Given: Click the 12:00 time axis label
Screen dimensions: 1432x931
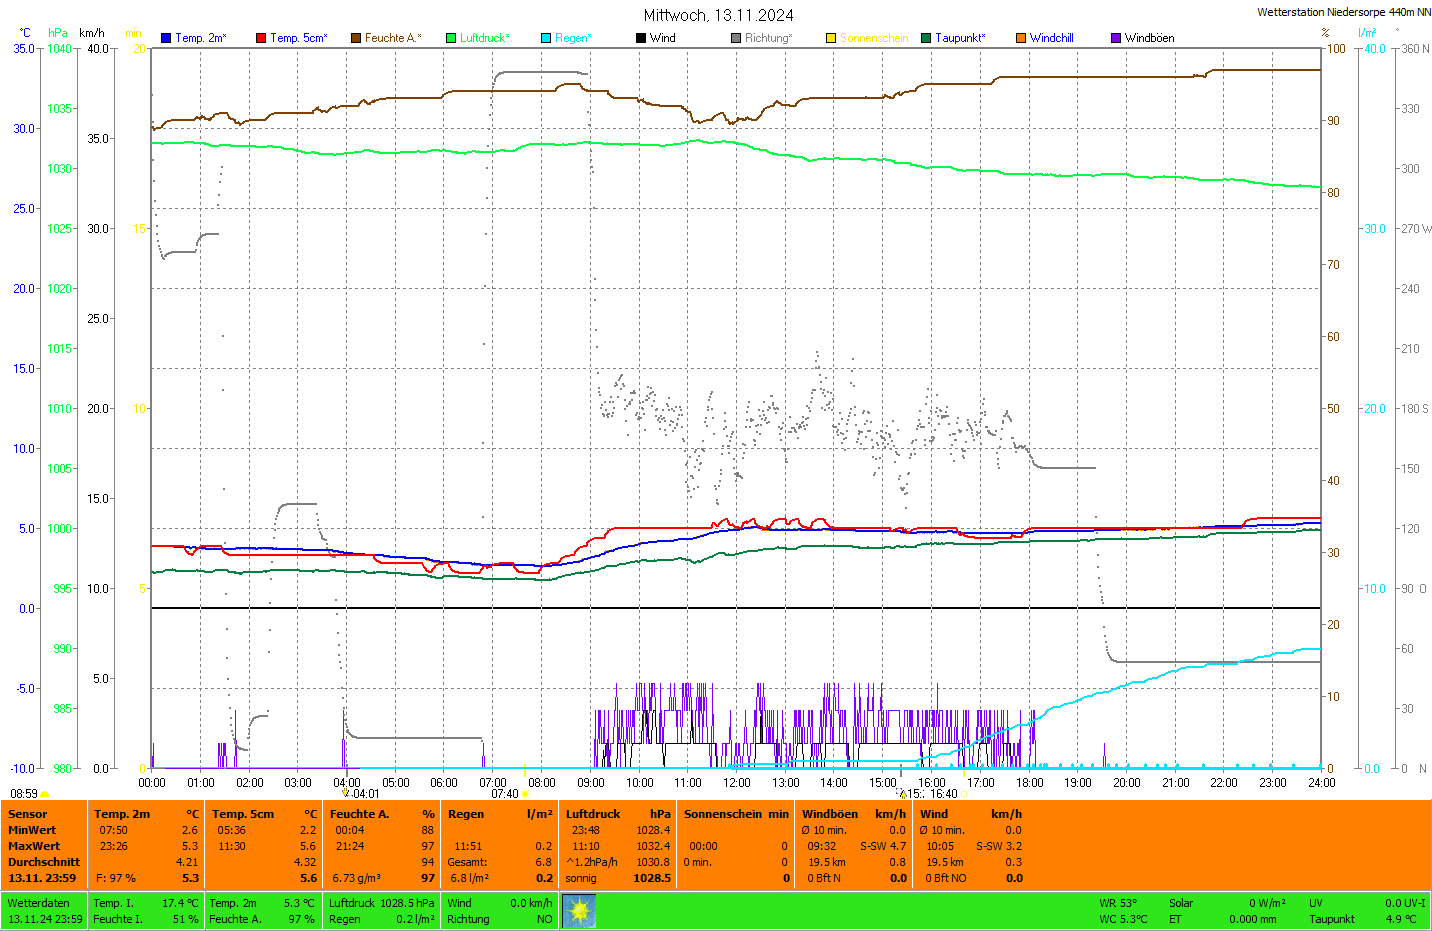Looking at the screenshot, I should point(737,783).
